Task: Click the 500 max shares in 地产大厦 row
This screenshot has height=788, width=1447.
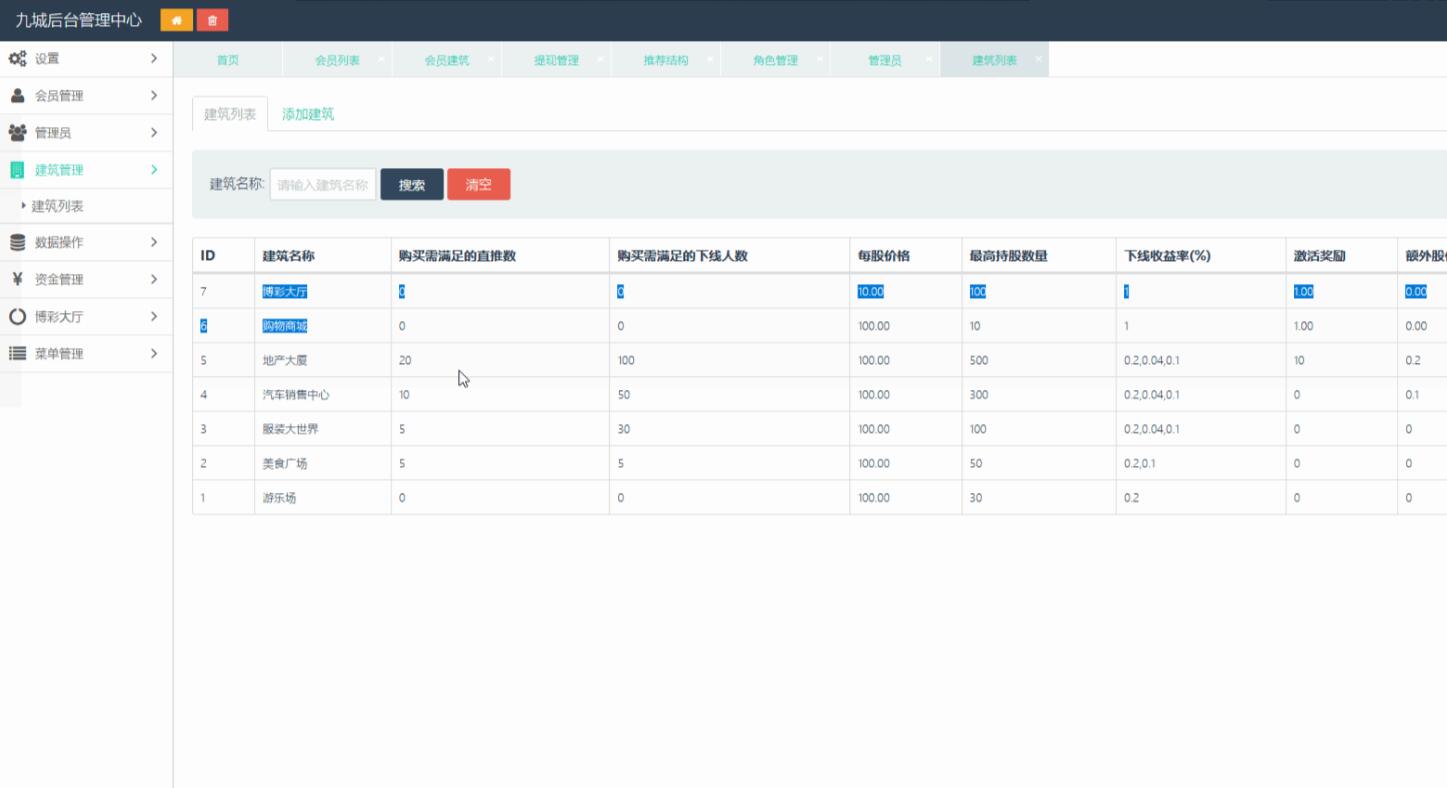Action: (979, 360)
